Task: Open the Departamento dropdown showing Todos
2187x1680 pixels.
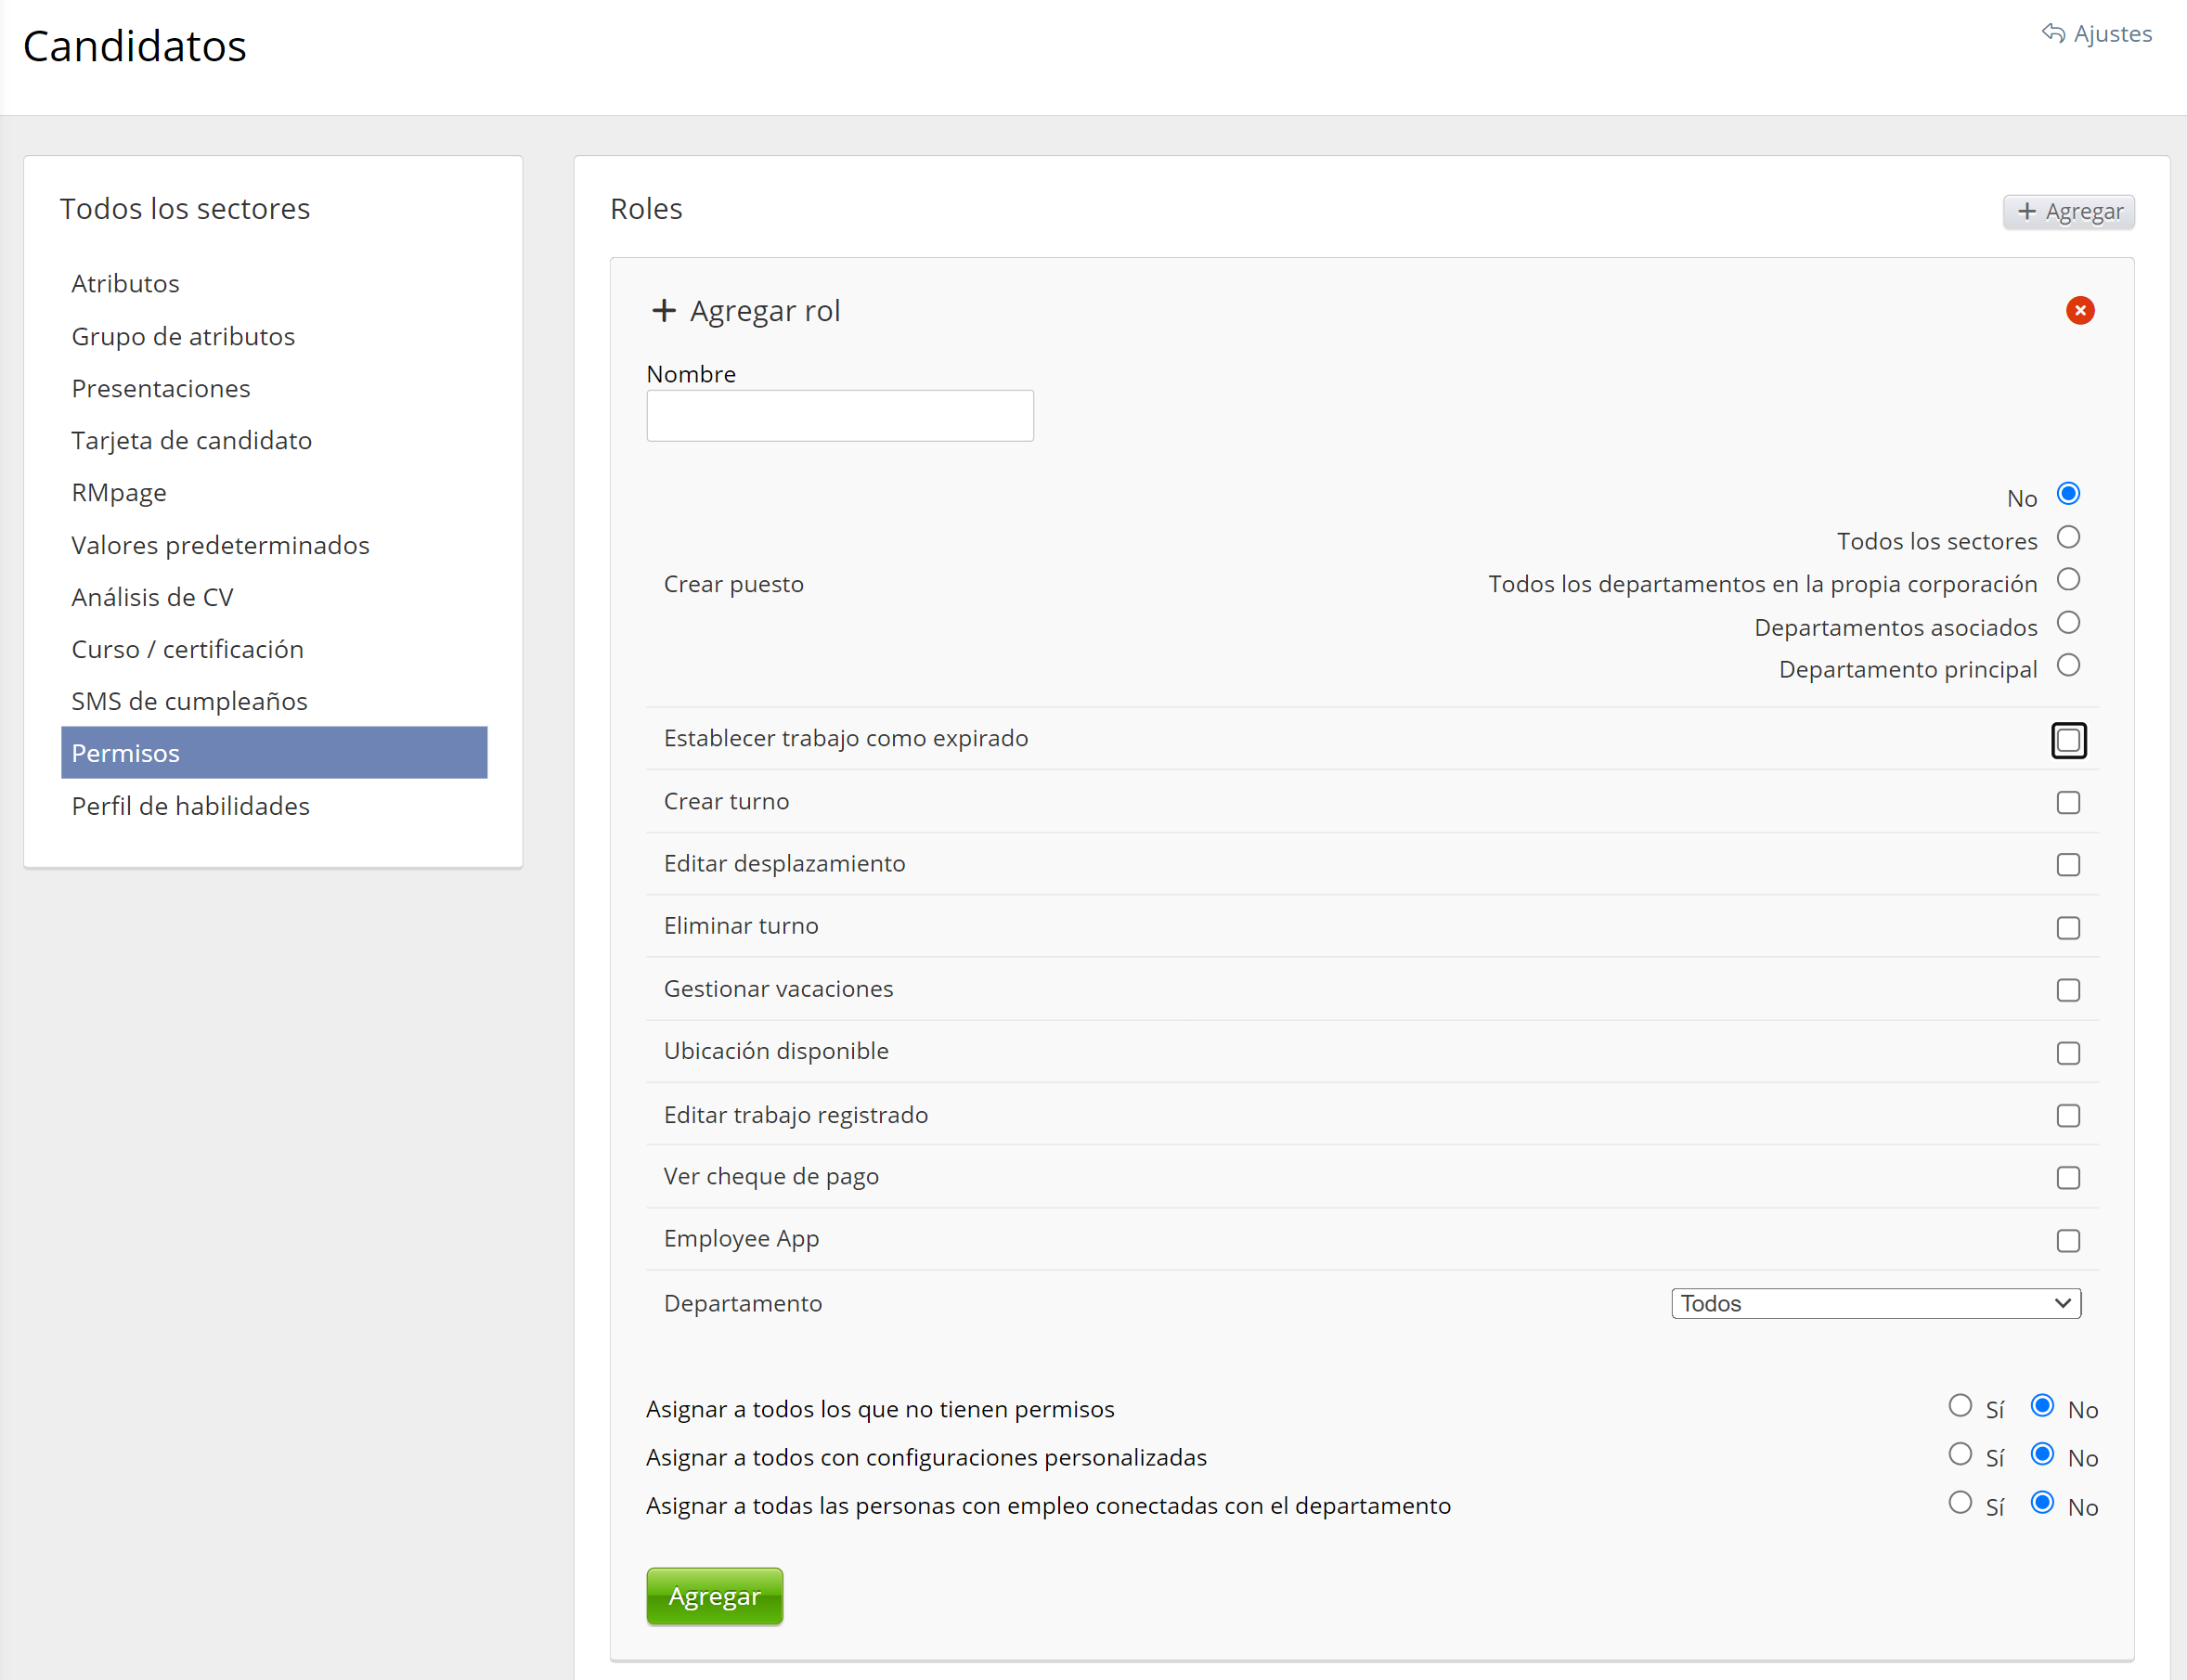Action: click(1875, 1303)
